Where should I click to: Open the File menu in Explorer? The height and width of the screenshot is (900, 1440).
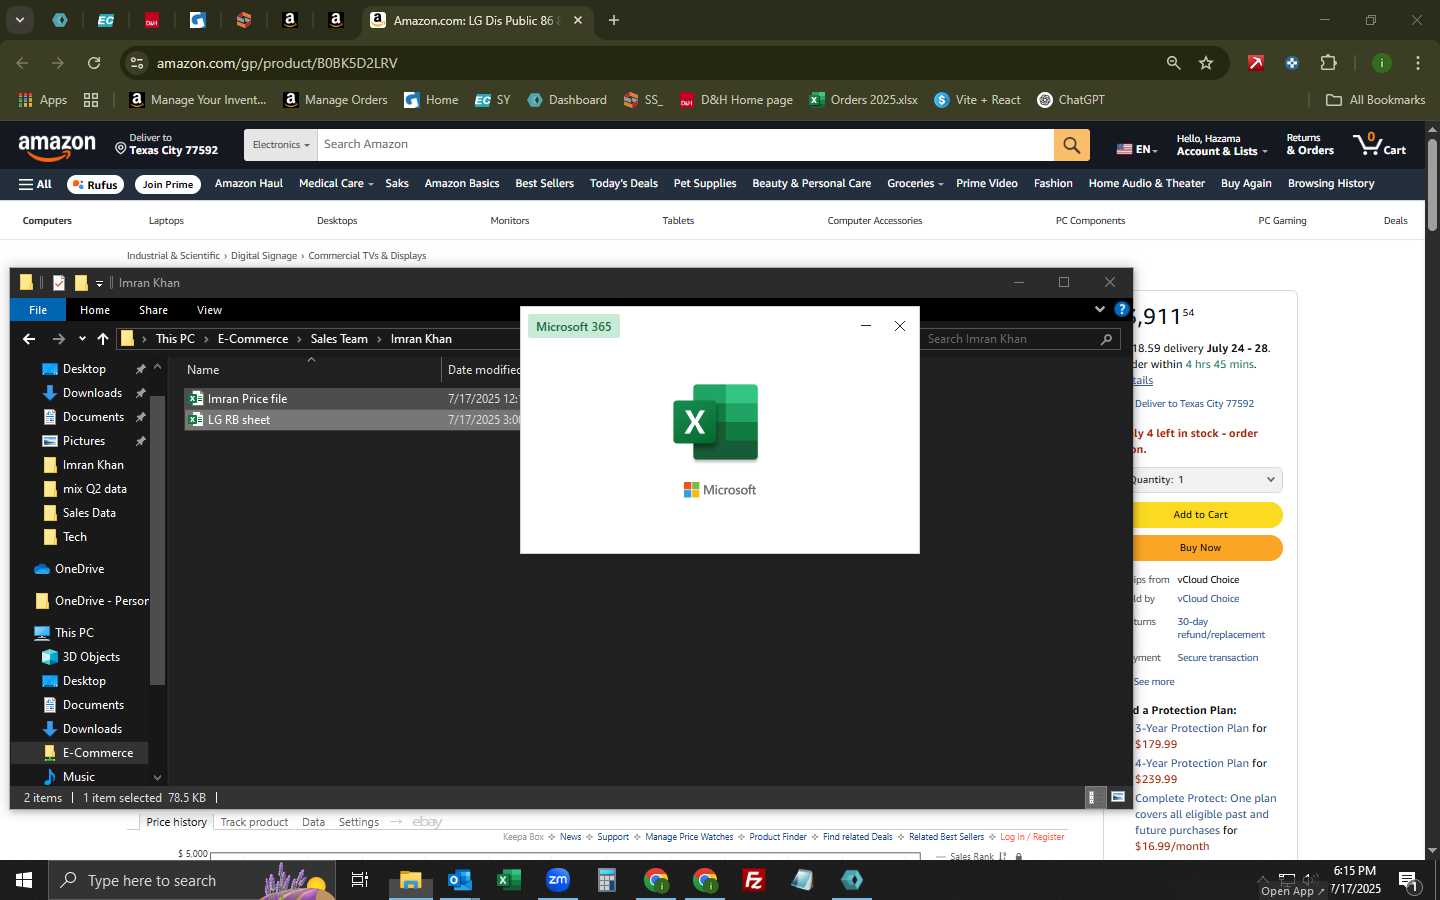pos(38,310)
